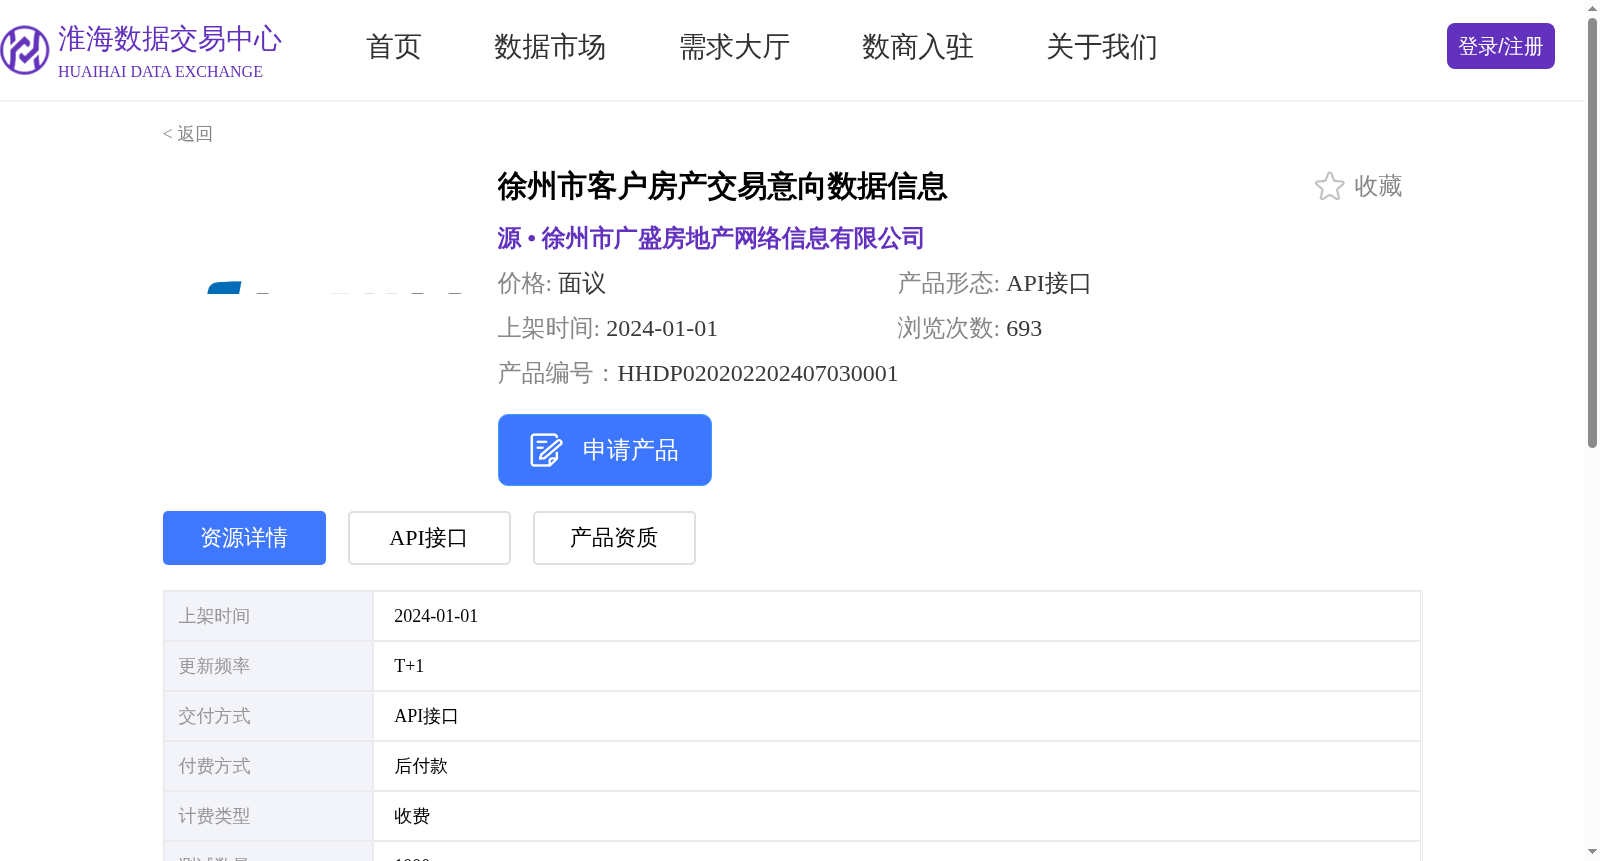Click the 价格: 面议 text
The height and width of the screenshot is (861, 1600).
[x=552, y=283]
